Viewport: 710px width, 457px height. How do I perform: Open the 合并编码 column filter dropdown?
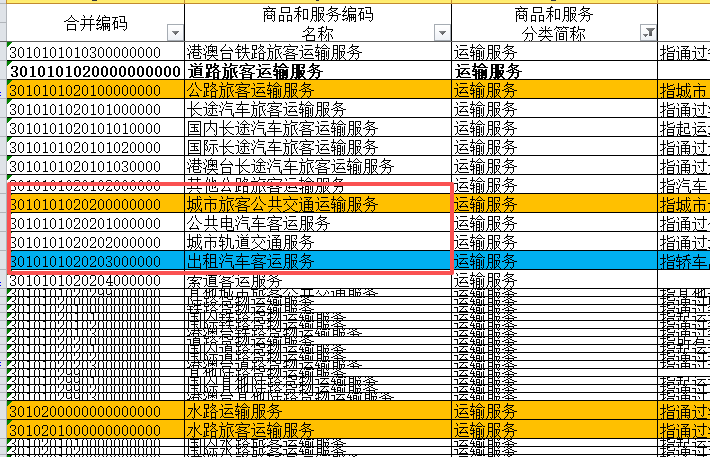(x=175, y=33)
